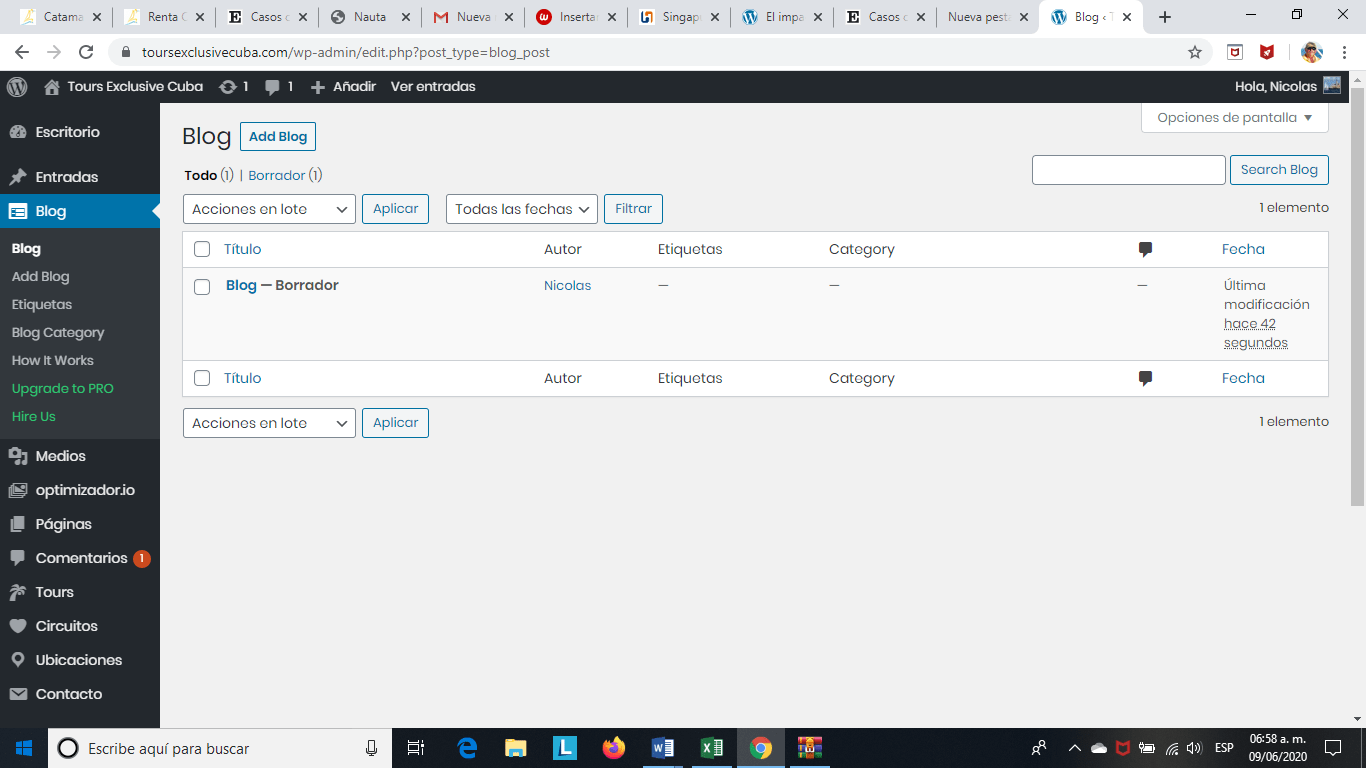This screenshot has height=768, width=1366.
Task: Switch to the Nauta browser tab
Action: pyautogui.click(x=368, y=17)
